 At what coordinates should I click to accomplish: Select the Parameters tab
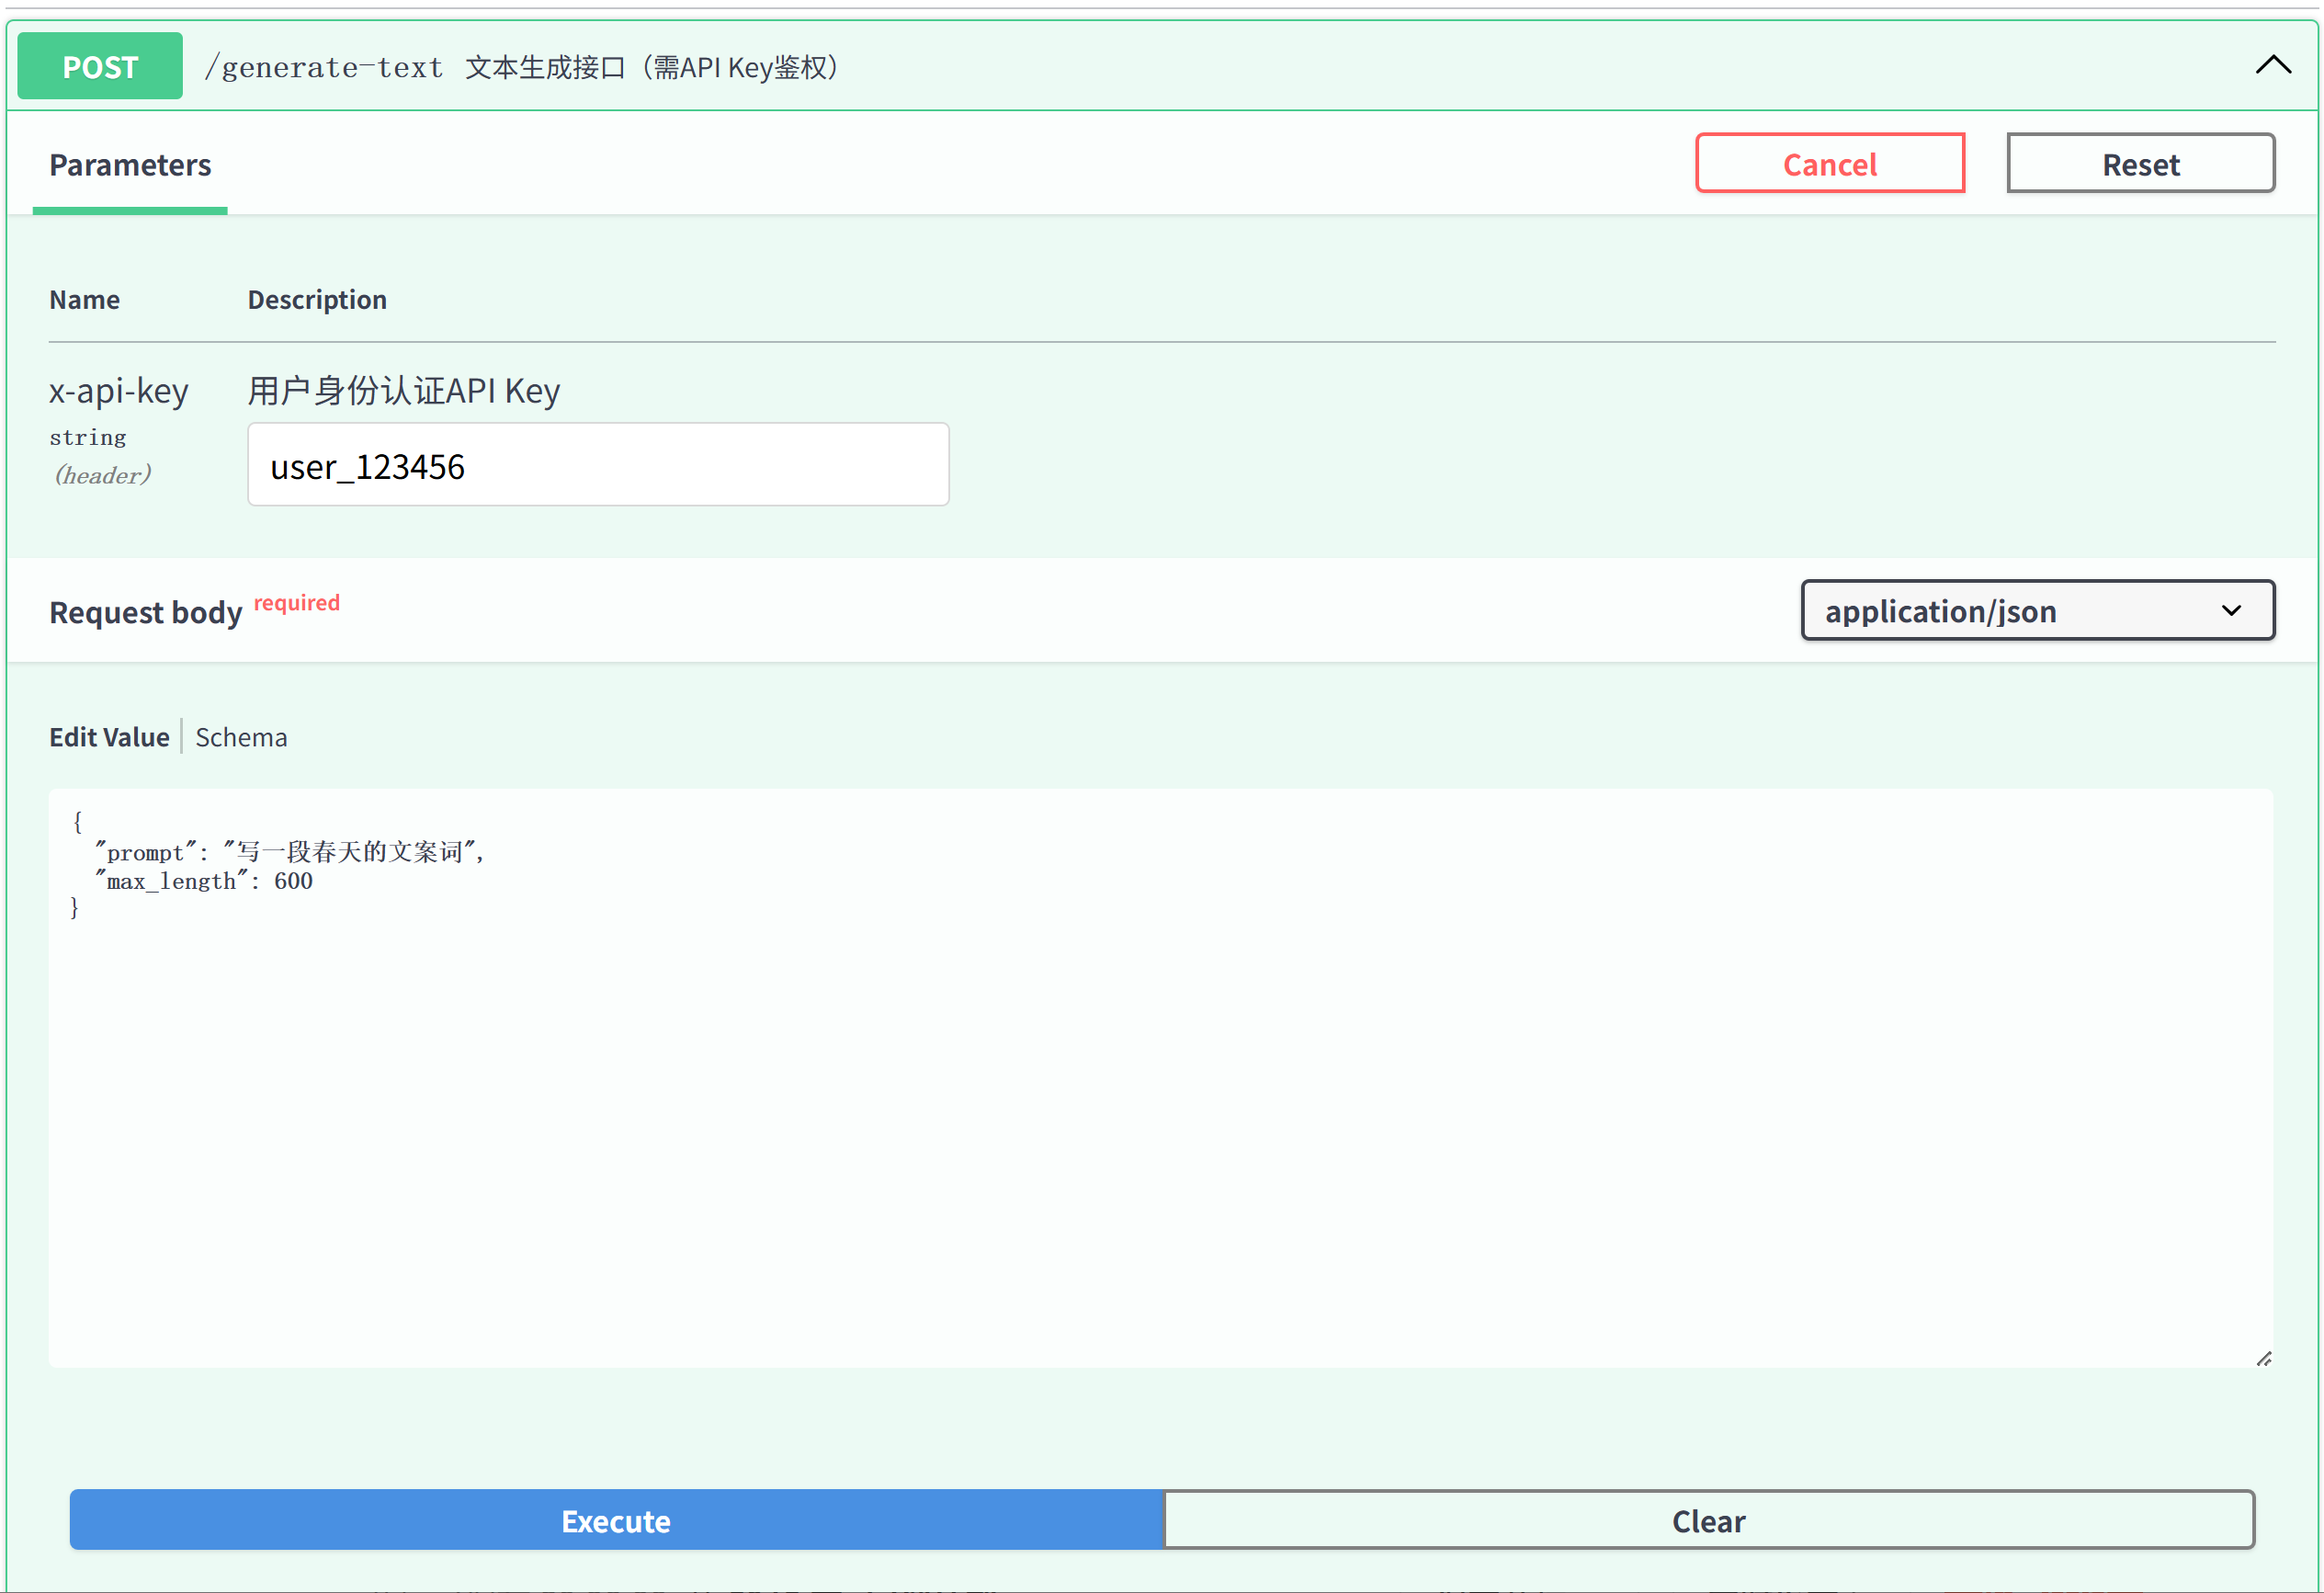point(130,165)
